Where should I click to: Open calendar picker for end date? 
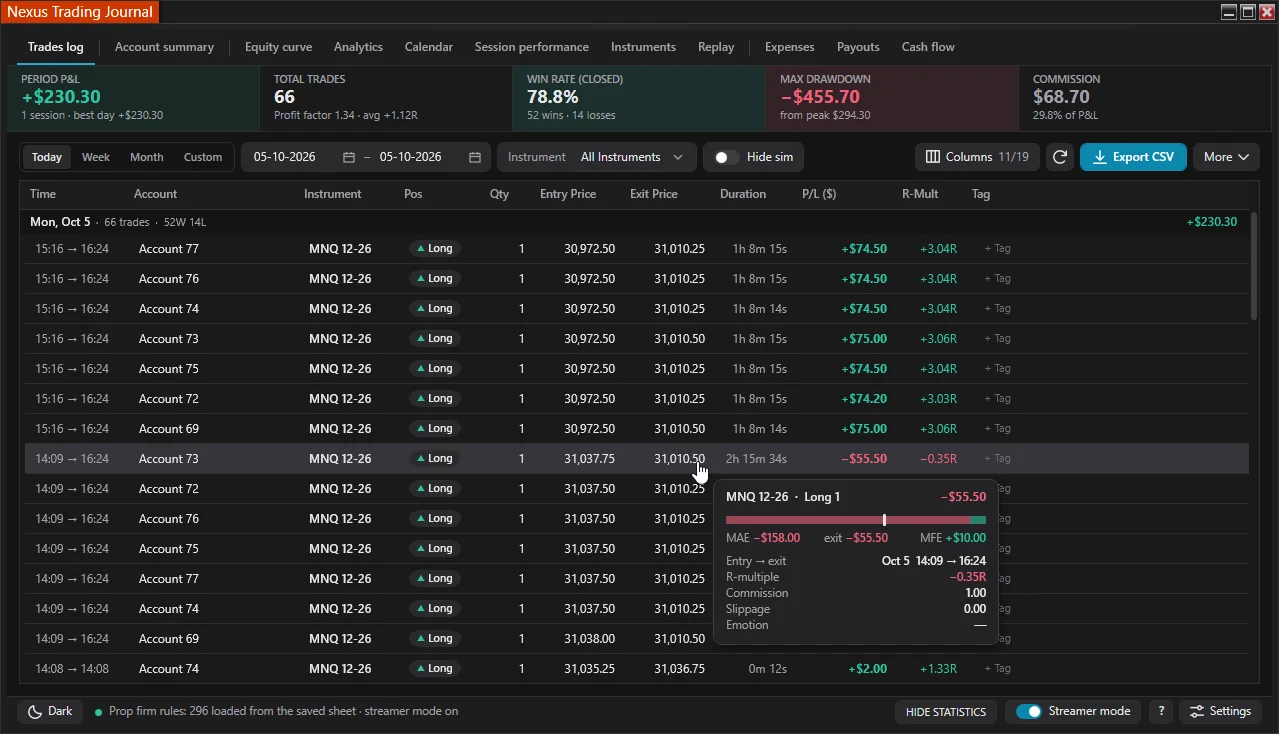(x=475, y=157)
